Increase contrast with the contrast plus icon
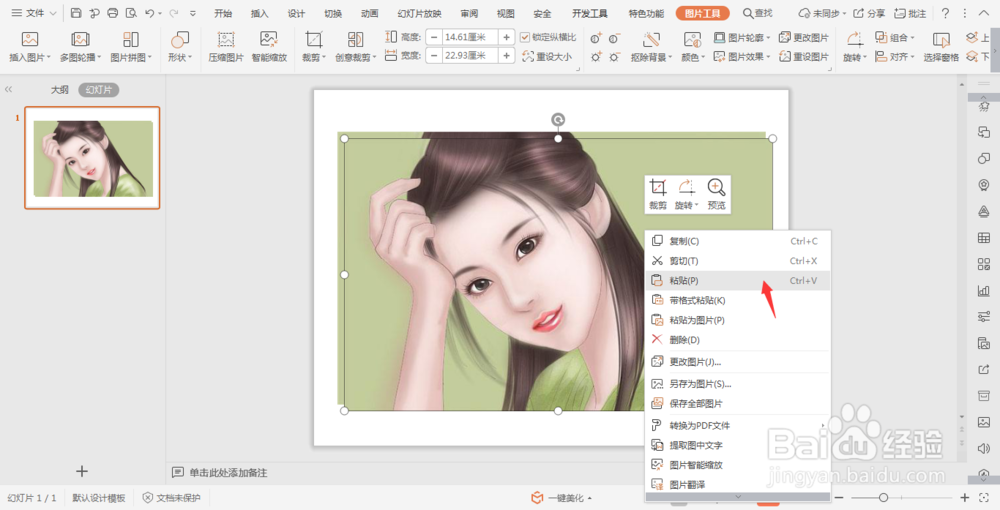Image resolution: width=1000 pixels, height=510 pixels. 596,39
